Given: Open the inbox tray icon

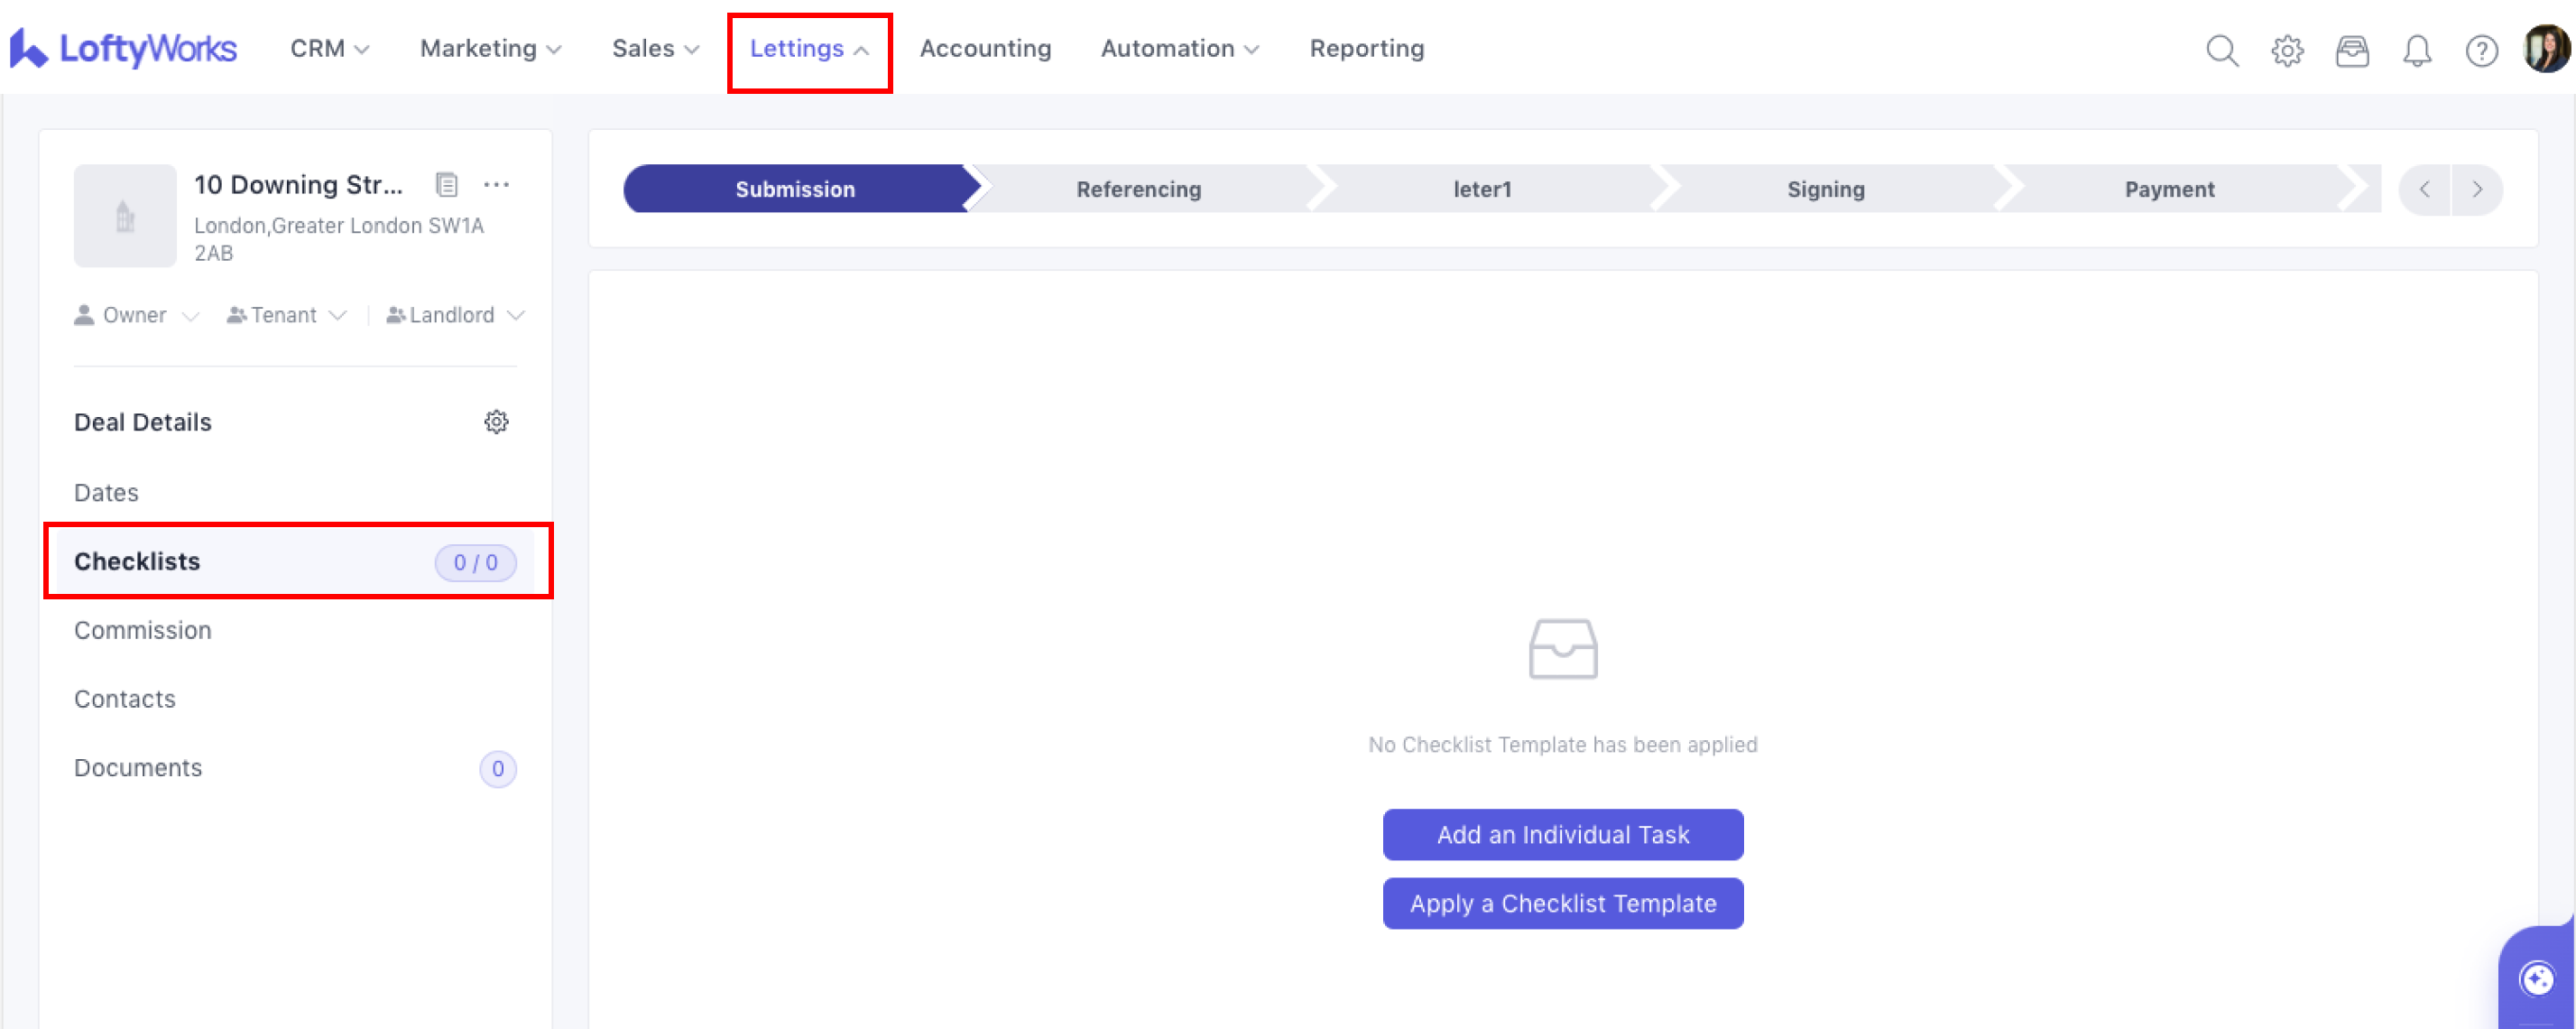Looking at the screenshot, I should 2351,50.
